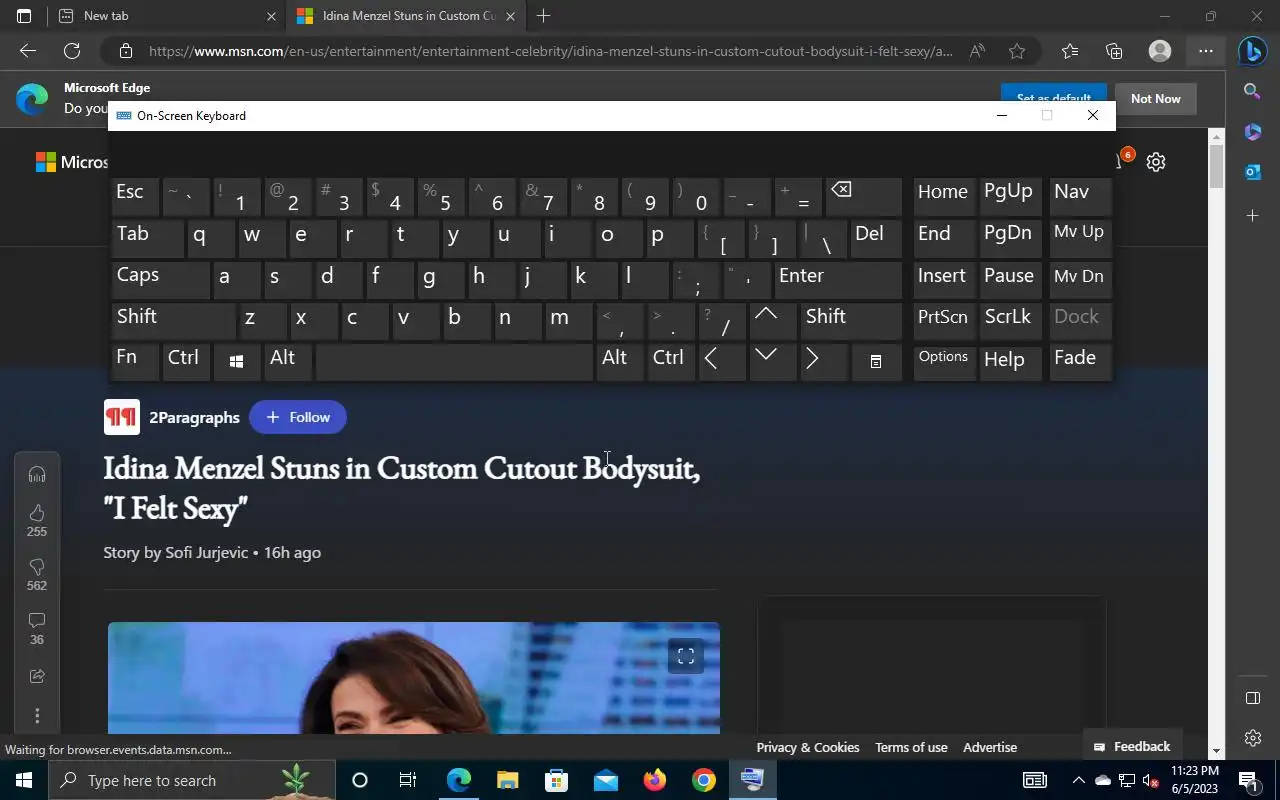
Task: Toggle the left Shift key on keyboard
Action: [x=172, y=320]
